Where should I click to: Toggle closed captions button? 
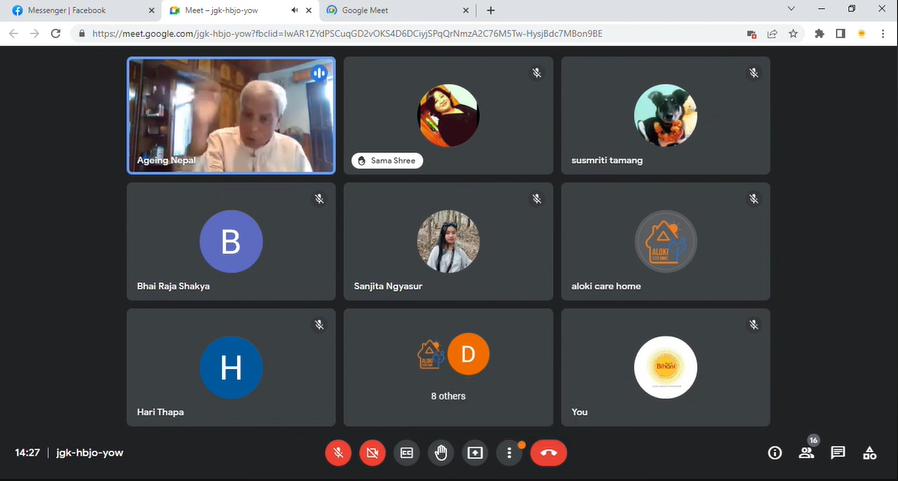pos(406,453)
